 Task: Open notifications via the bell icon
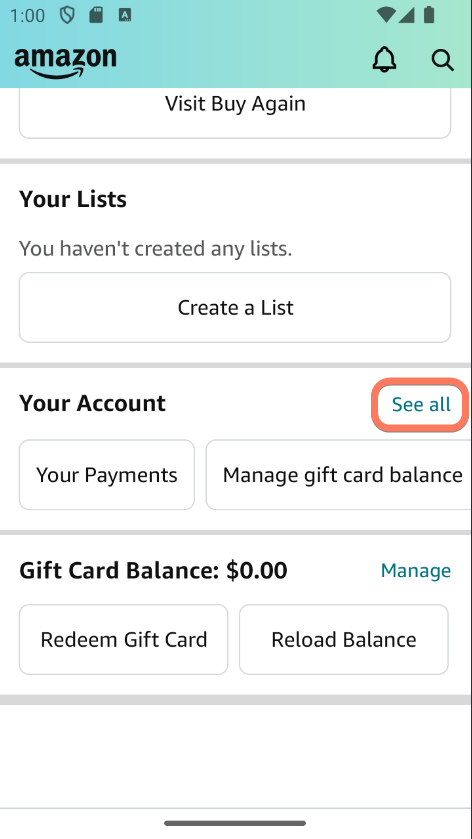tap(384, 59)
